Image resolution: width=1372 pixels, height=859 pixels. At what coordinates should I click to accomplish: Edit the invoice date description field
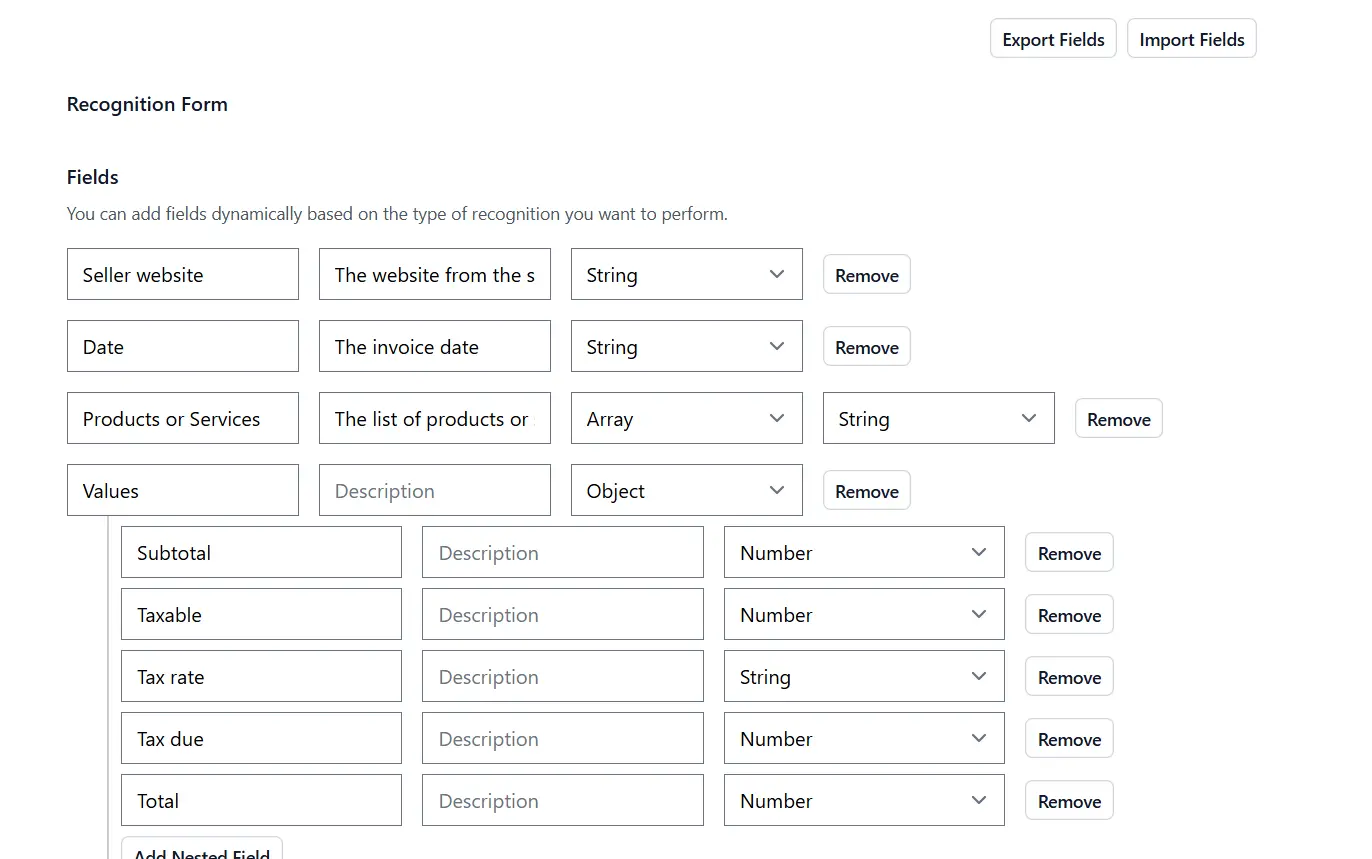434,346
